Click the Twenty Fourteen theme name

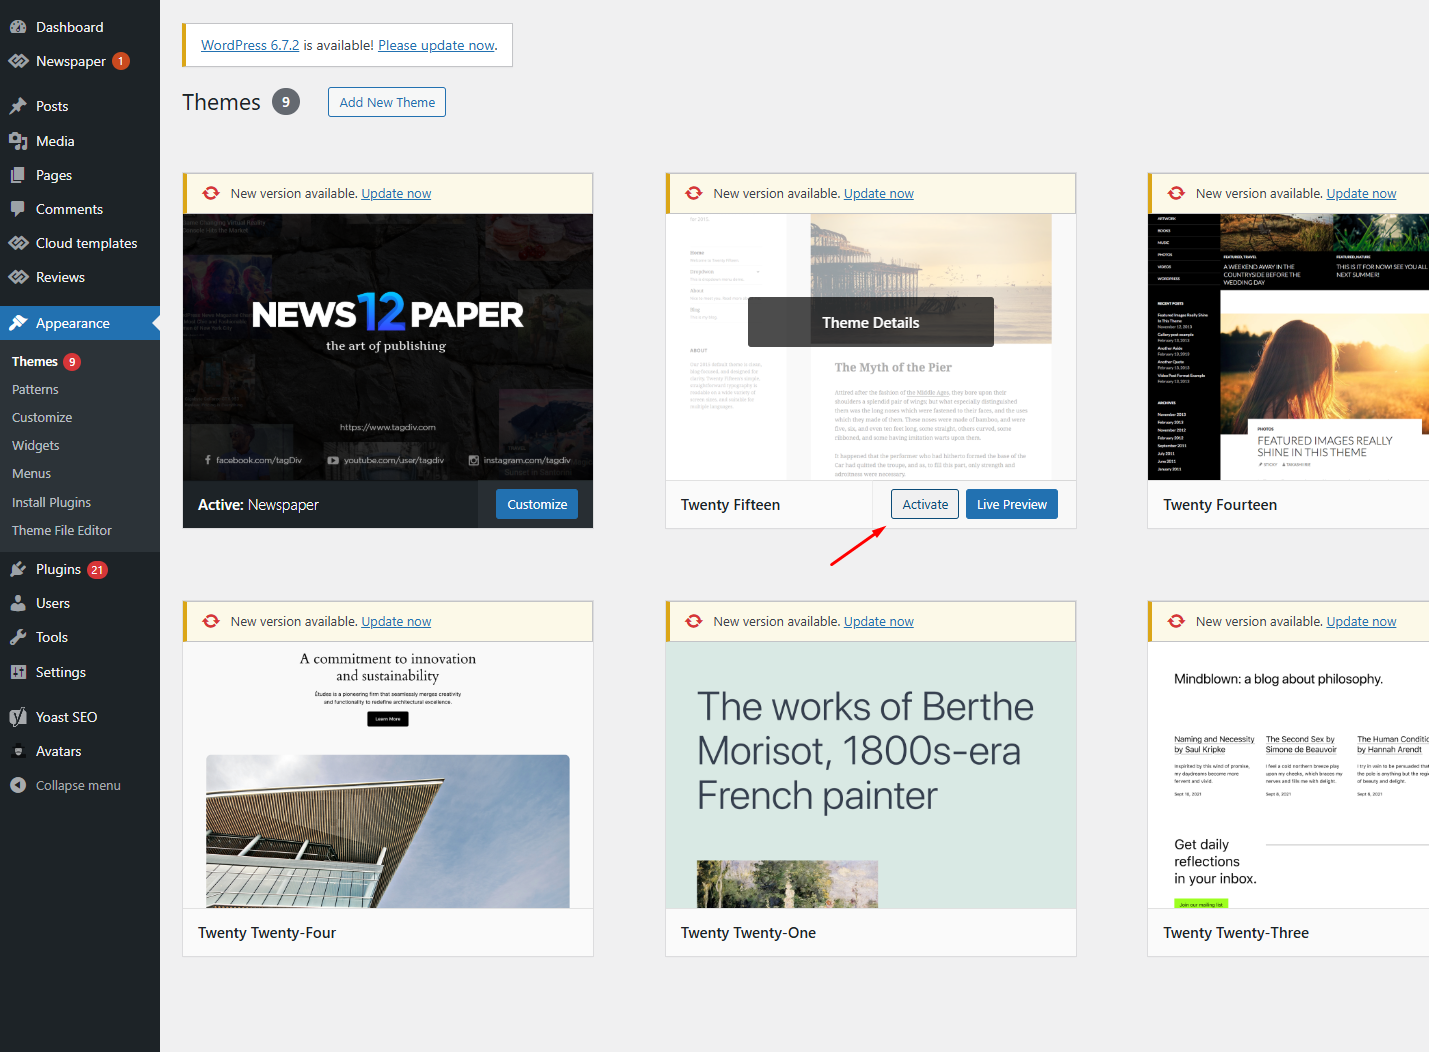(x=1220, y=505)
